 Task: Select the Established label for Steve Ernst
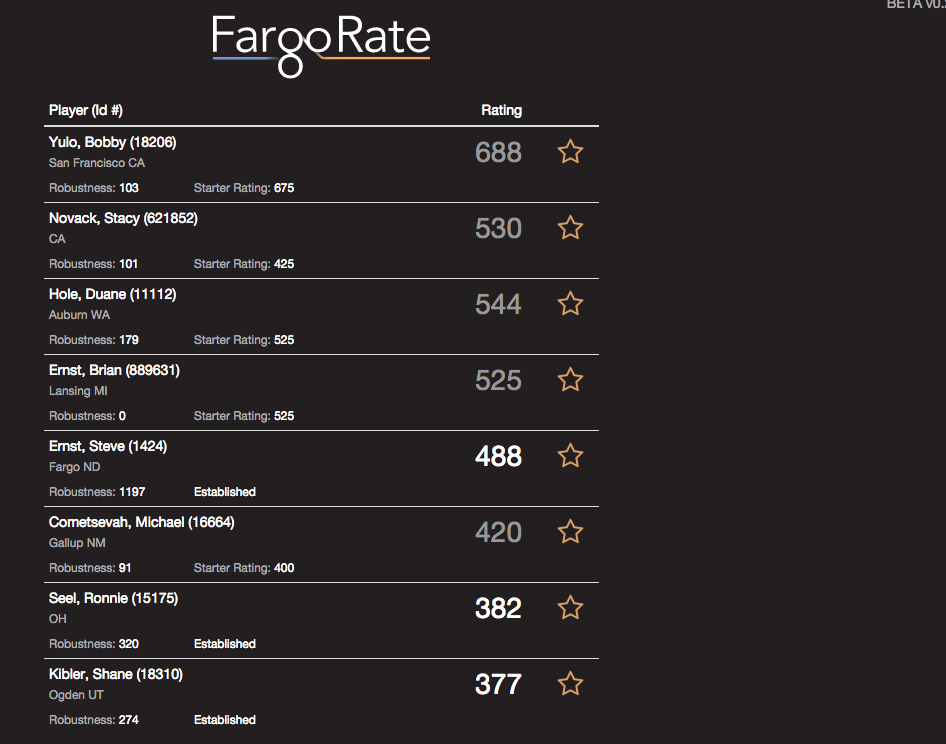(x=224, y=492)
